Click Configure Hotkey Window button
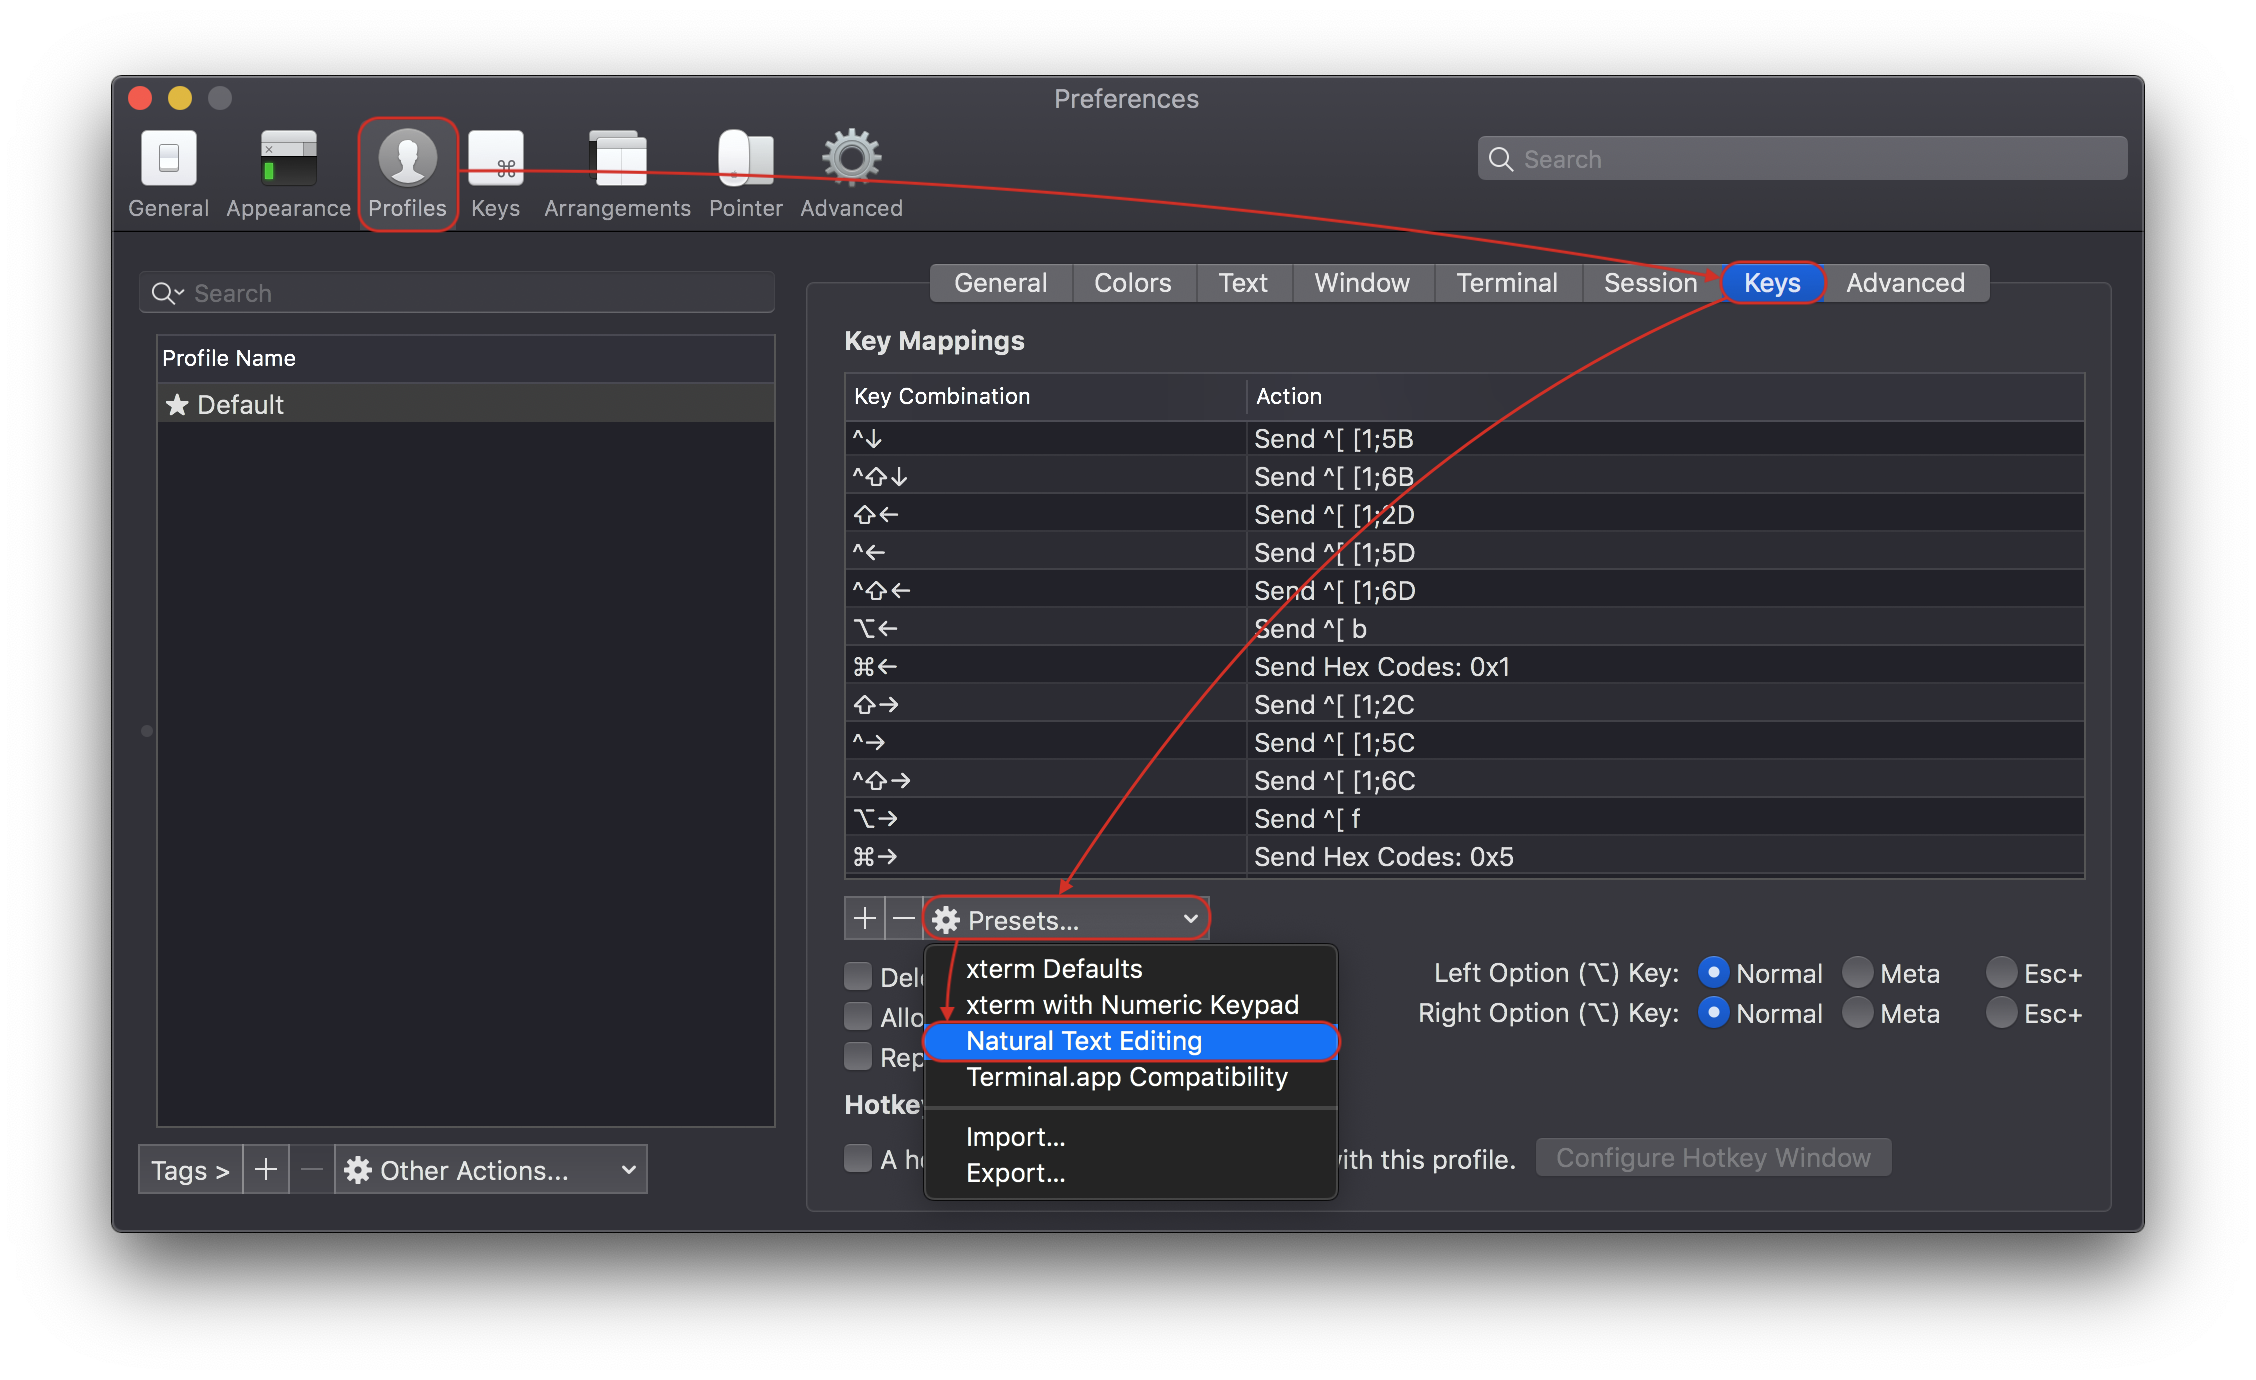 [1713, 1157]
